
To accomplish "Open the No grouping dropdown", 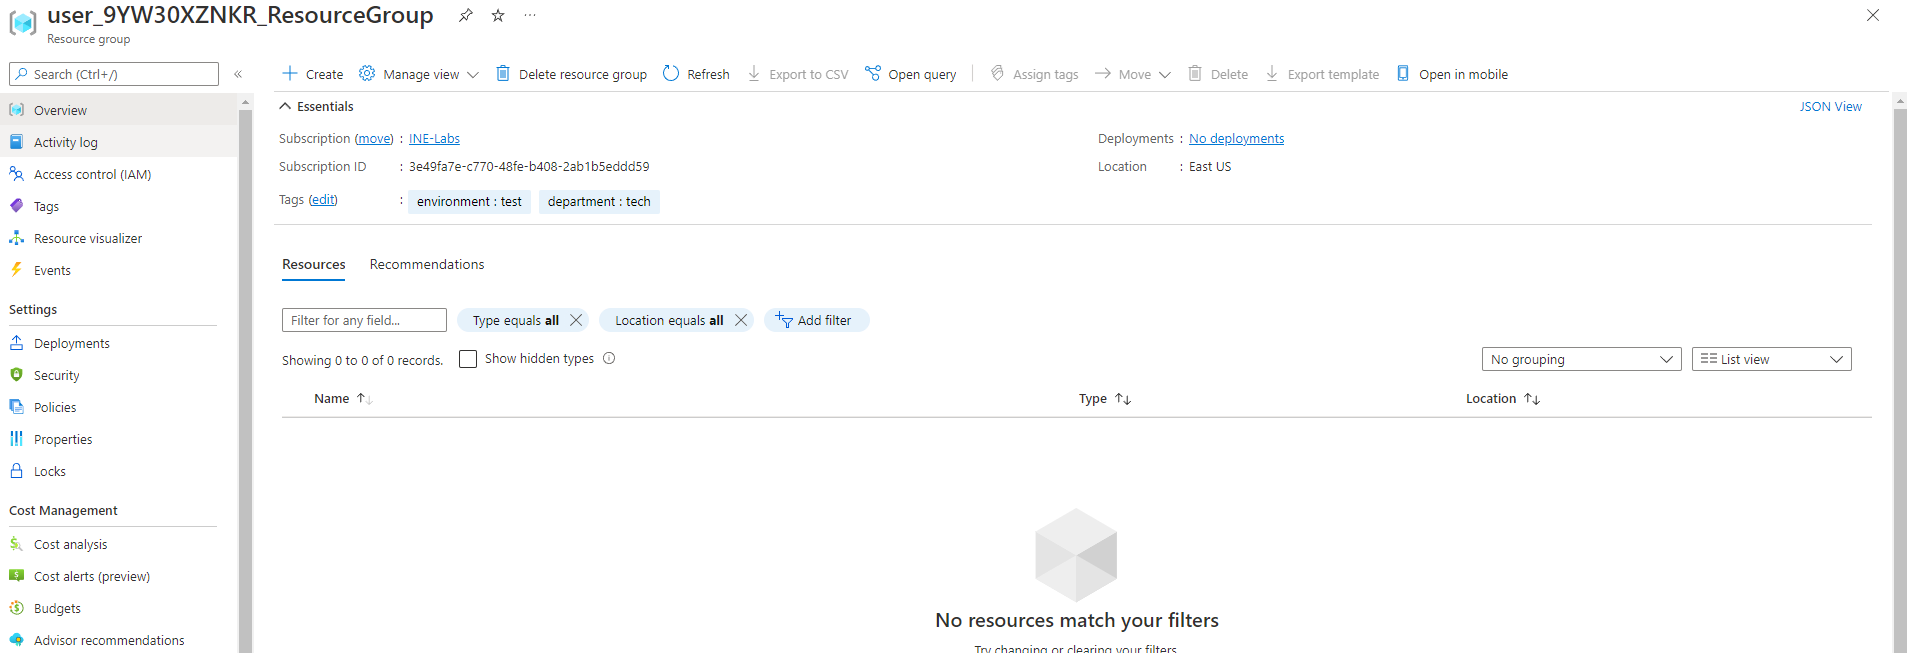I will [1581, 359].
